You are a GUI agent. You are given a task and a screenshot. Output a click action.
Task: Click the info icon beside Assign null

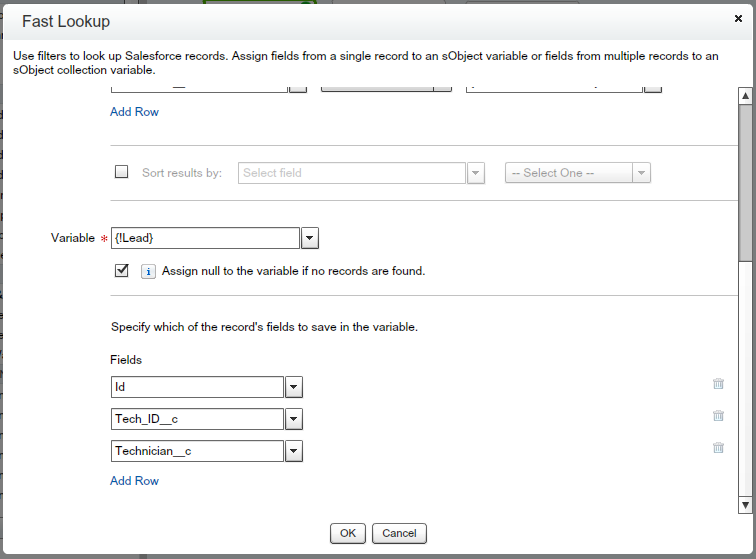click(x=148, y=271)
